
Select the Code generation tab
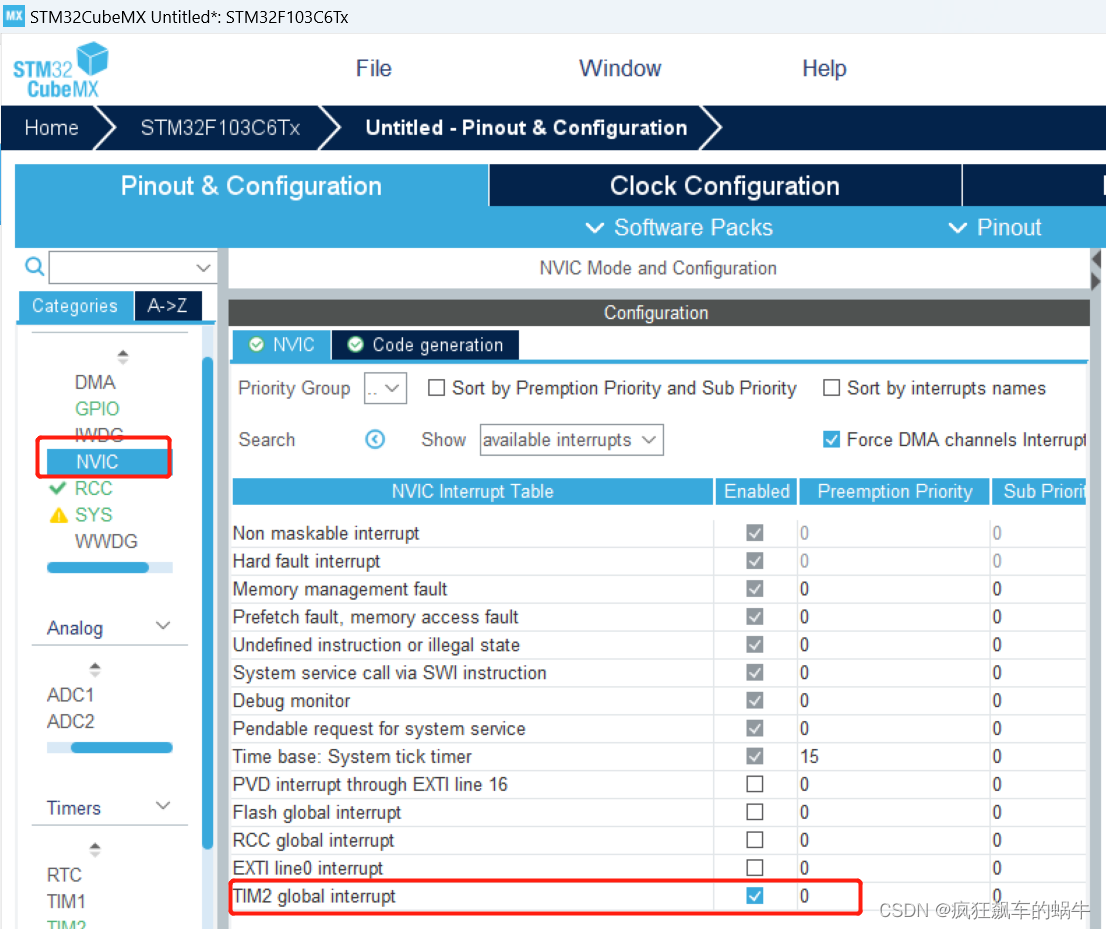click(x=425, y=344)
